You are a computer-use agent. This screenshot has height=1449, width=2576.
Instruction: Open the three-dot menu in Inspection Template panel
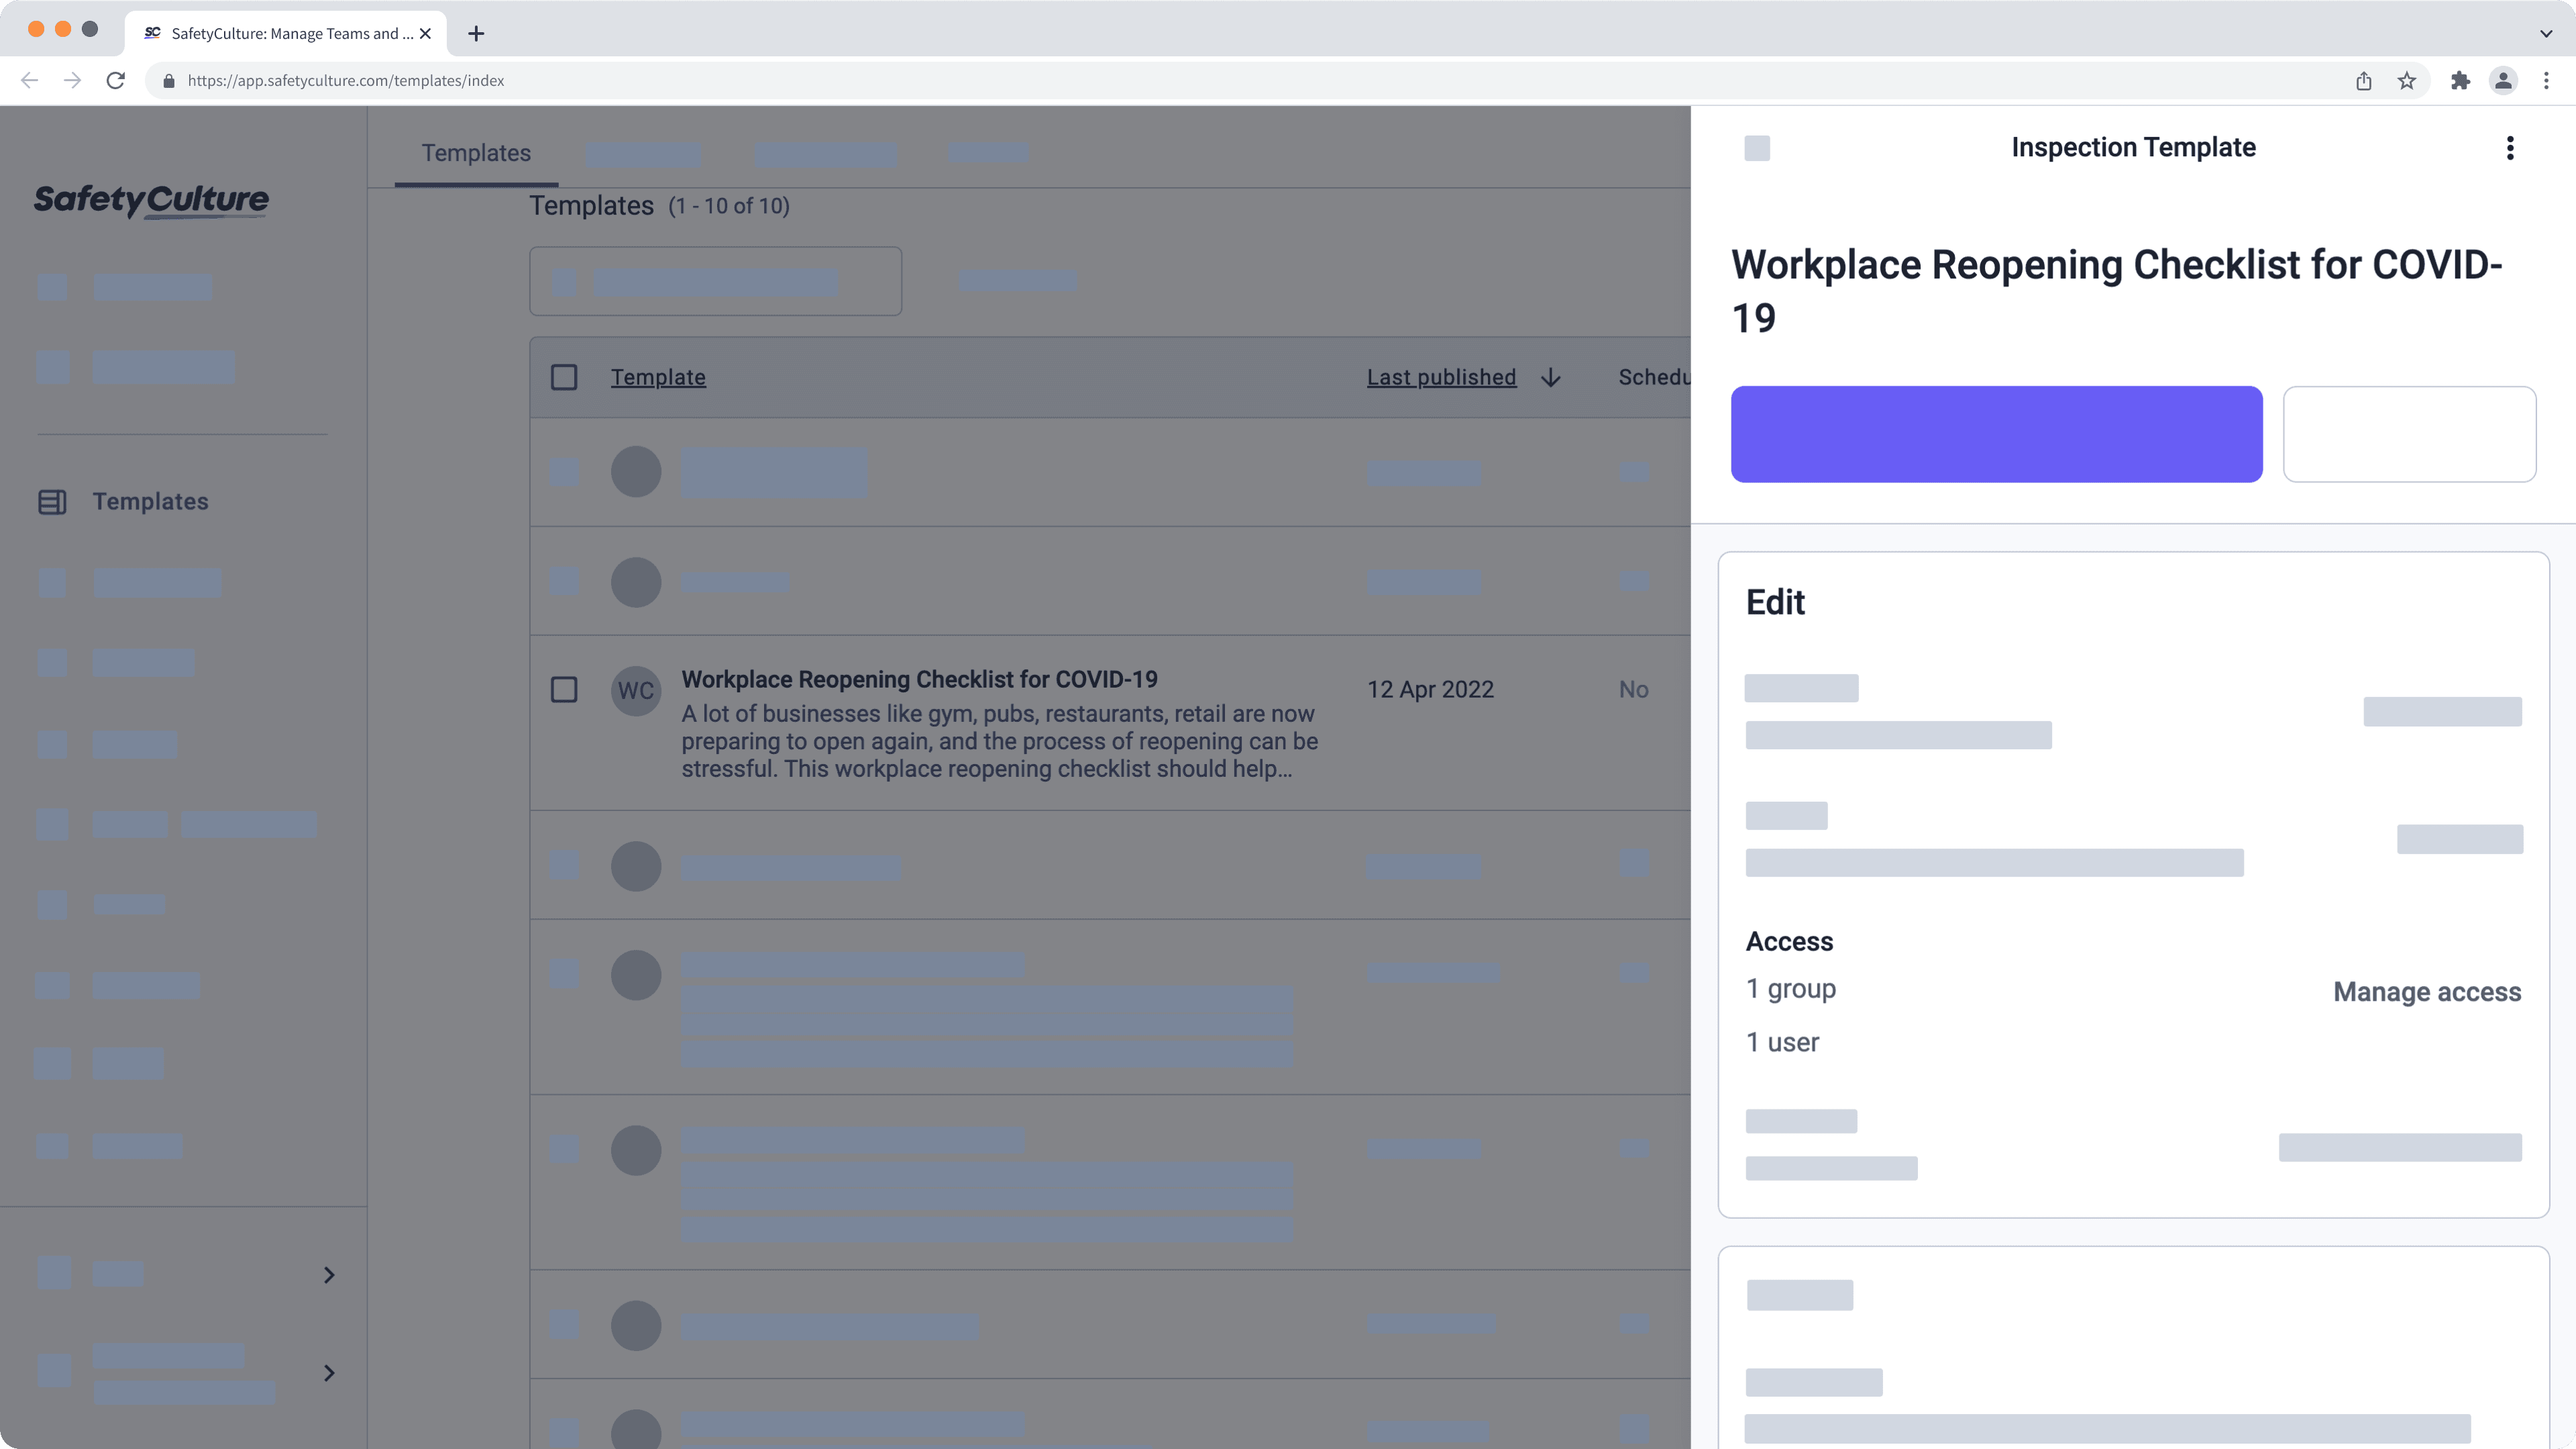click(x=2509, y=148)
